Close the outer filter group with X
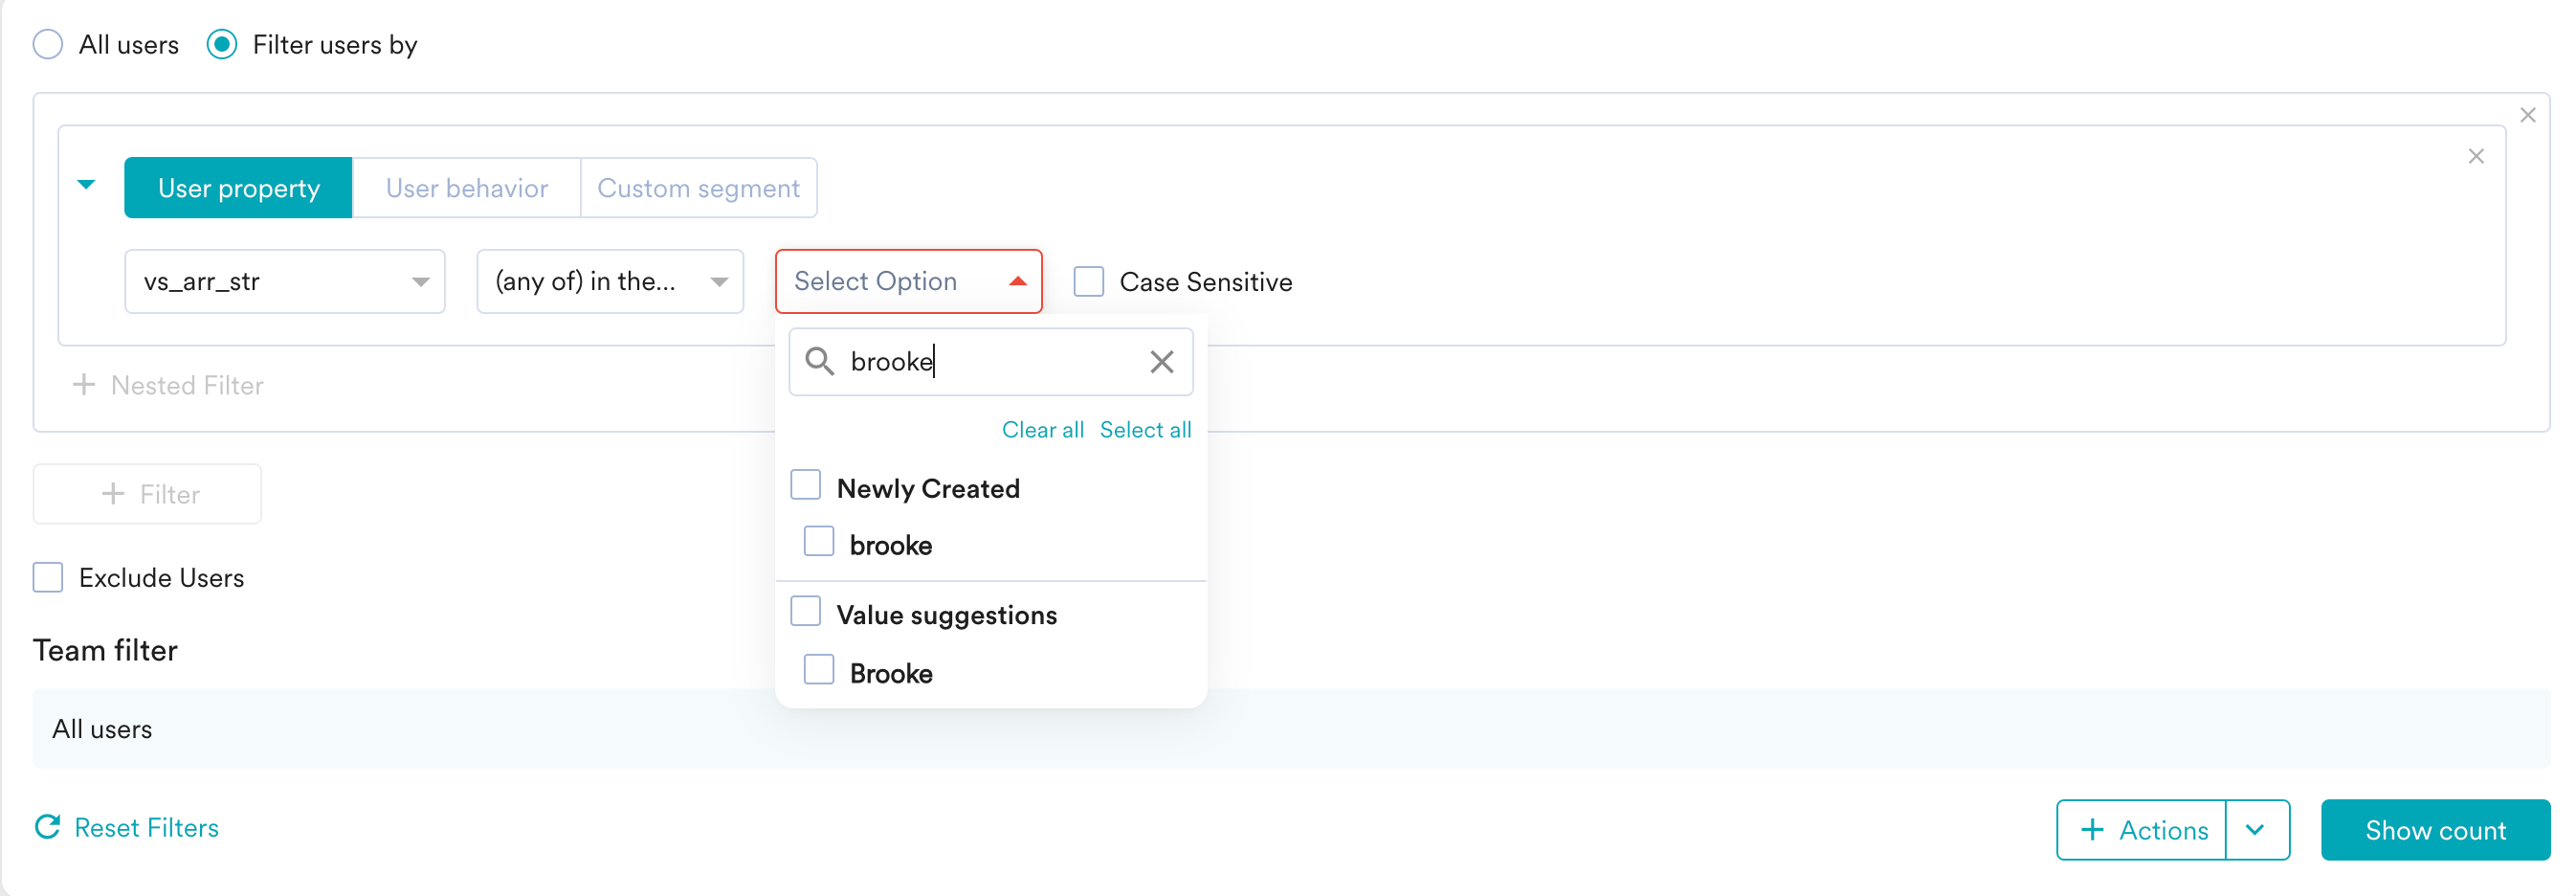This screenshot has height=896, width=2576. (x=2527, y=115)
